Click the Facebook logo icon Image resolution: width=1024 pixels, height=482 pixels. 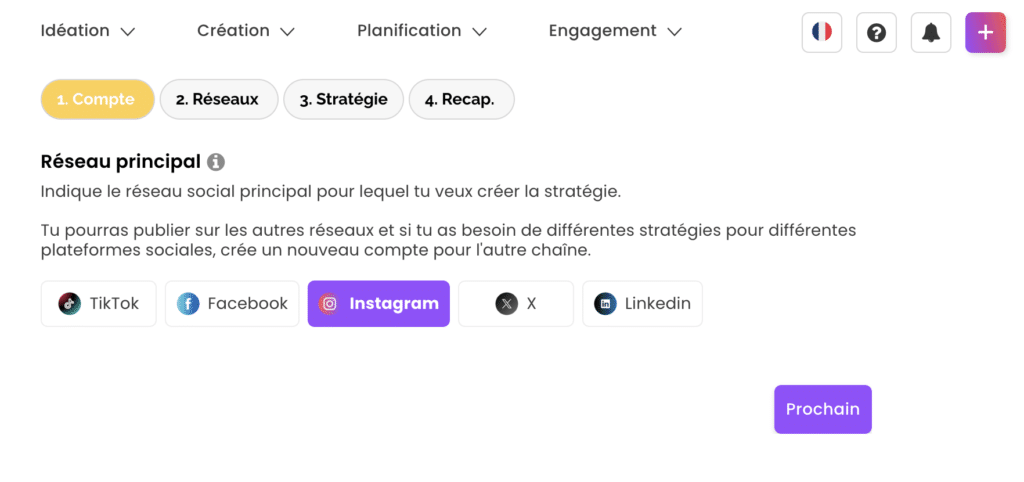tap(188, 304)
